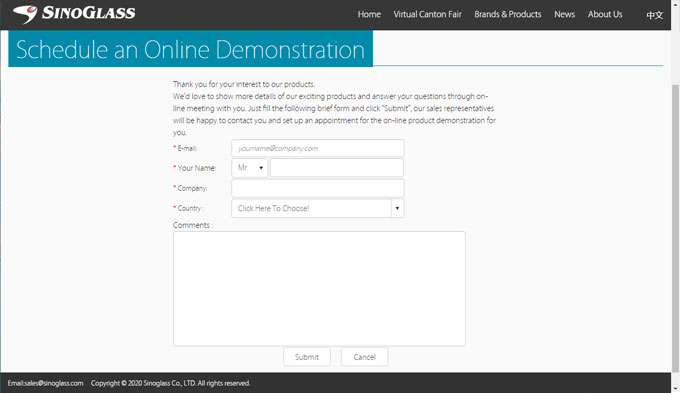Click the 'Thank you for your interest' text

point(244,84)
